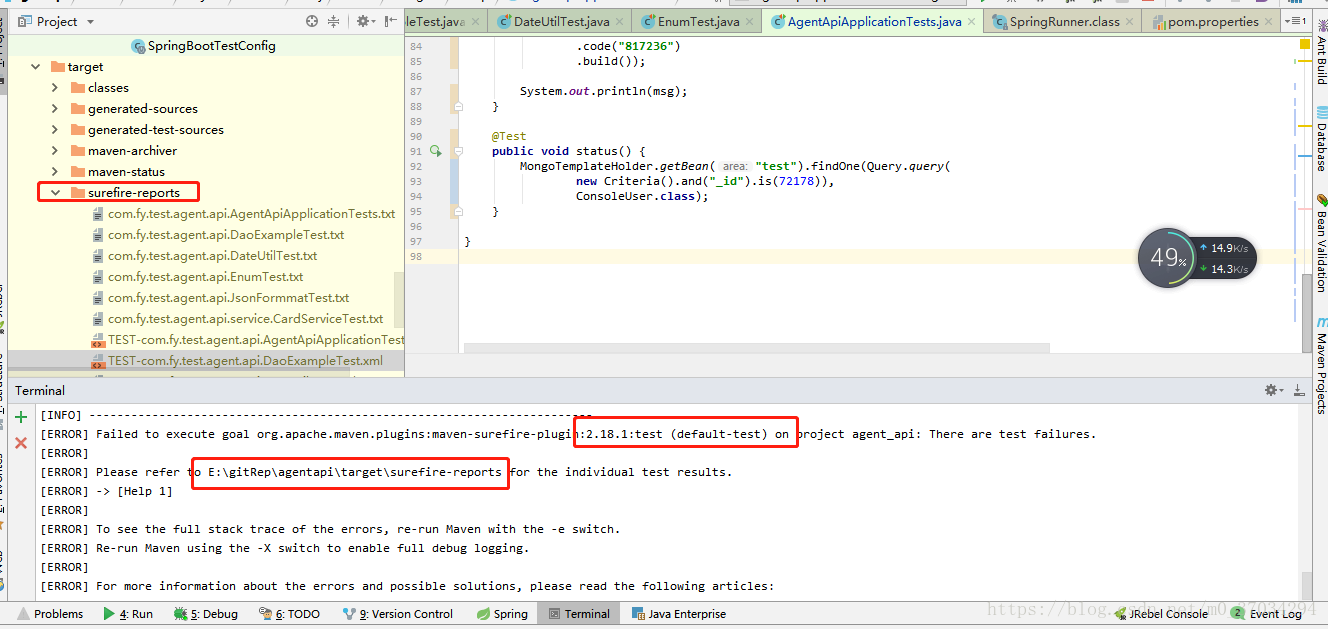The width and height of the screenshot is (1328, 629).
Task: Click the yellow inspection status indicator
Action: coord(1305,45)
